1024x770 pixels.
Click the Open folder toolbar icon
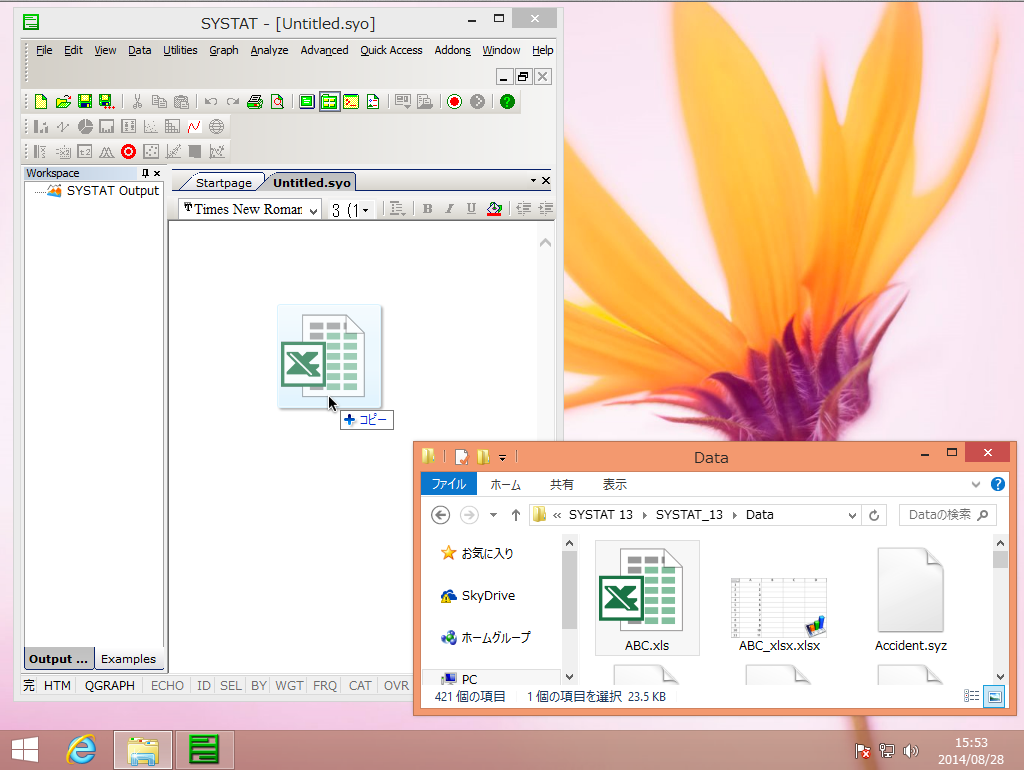tap(63, 101)
